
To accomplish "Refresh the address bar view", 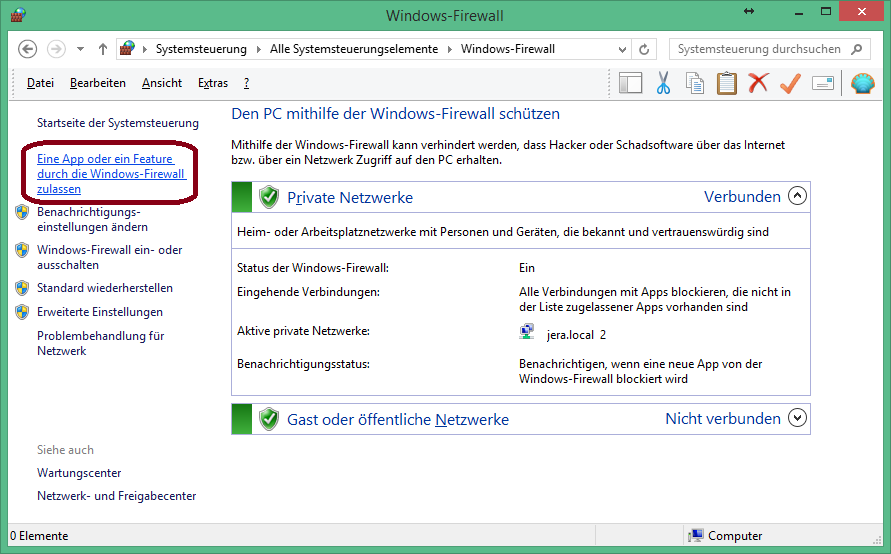I will point(646,49).
